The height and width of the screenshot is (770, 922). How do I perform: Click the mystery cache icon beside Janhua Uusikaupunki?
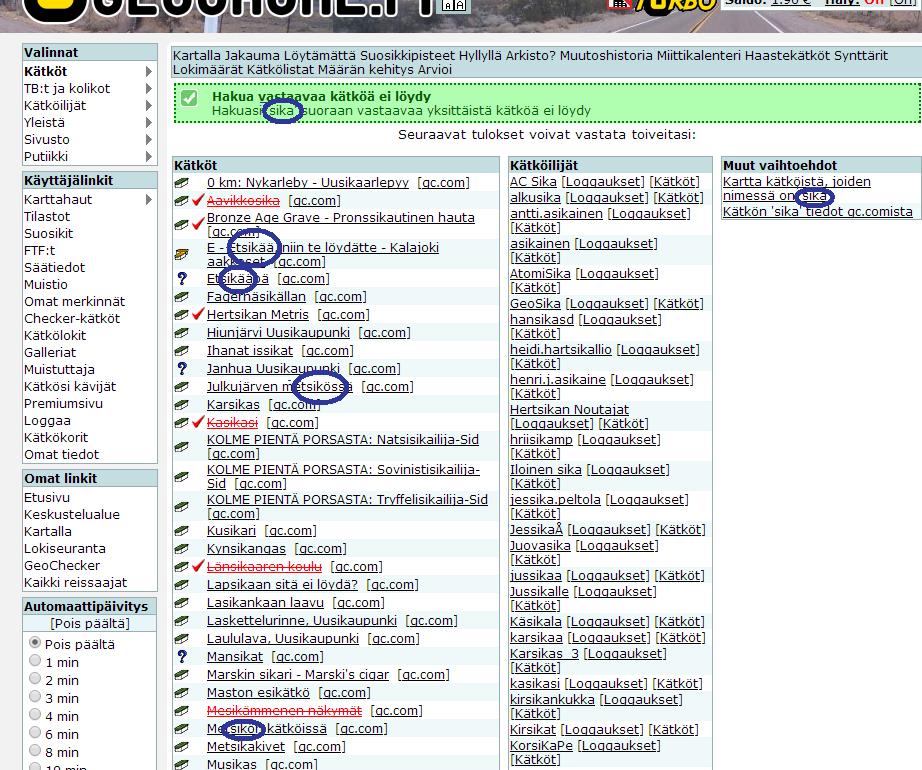pos(182,369)
